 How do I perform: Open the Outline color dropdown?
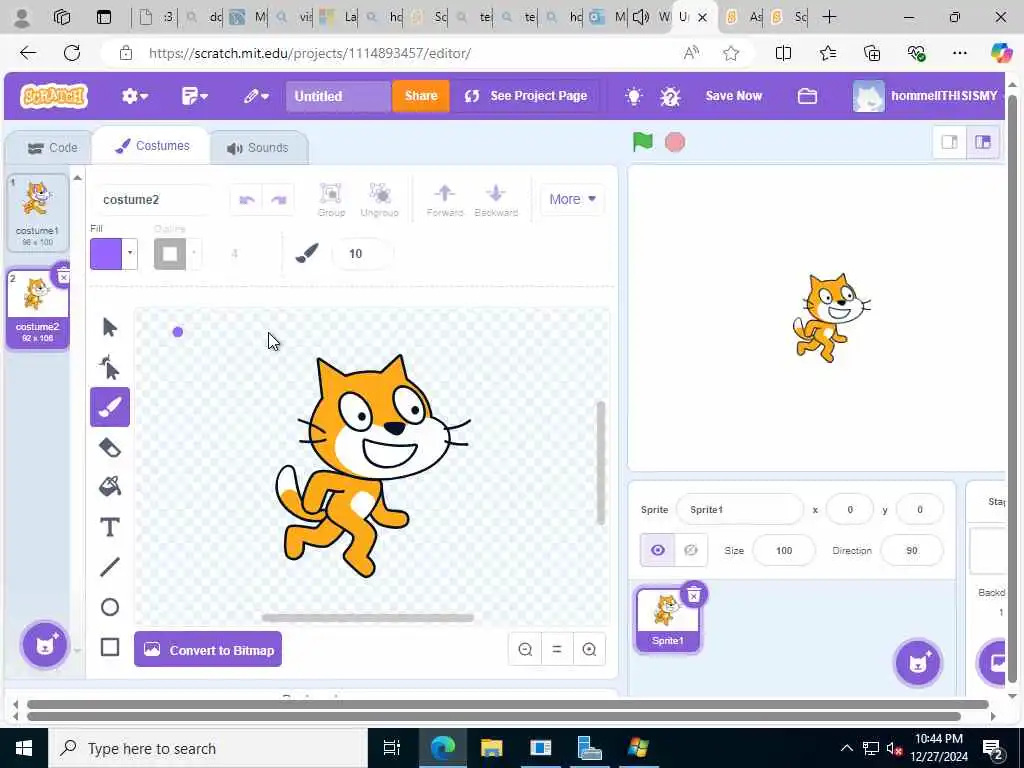[x=193, y=253]
